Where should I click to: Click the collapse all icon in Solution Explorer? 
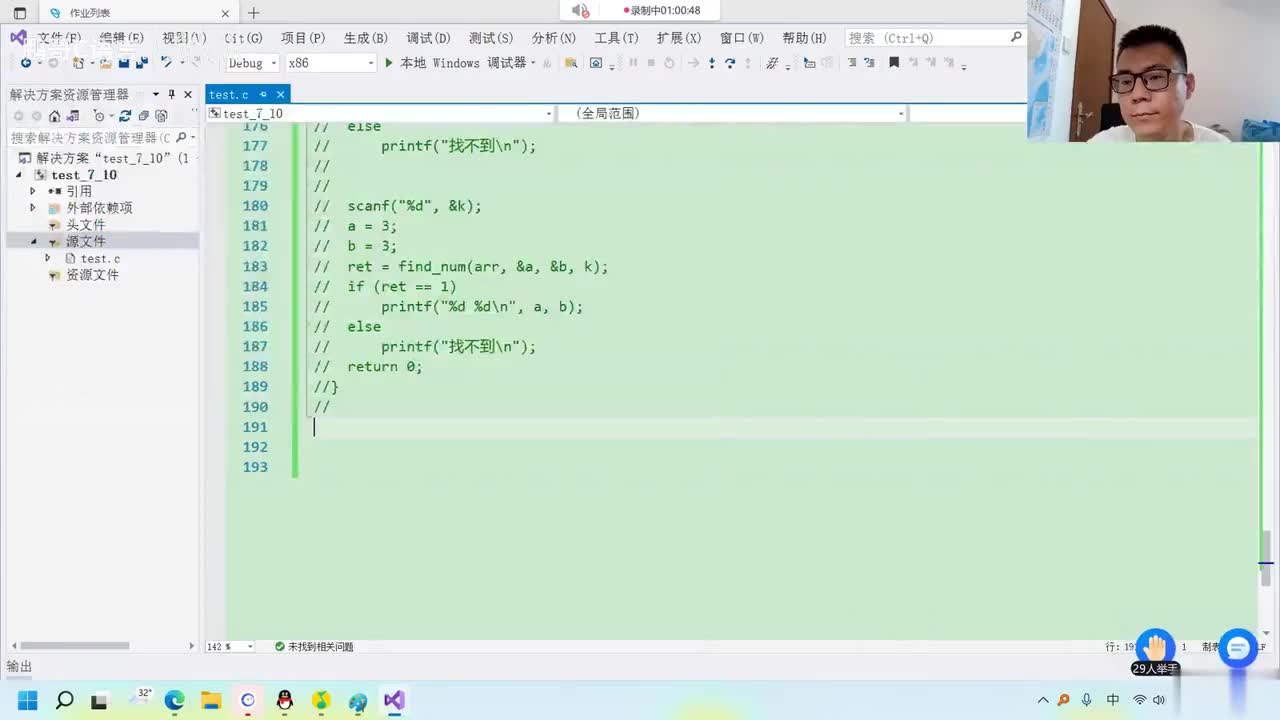pyautogui.click(x=143, y=116)
